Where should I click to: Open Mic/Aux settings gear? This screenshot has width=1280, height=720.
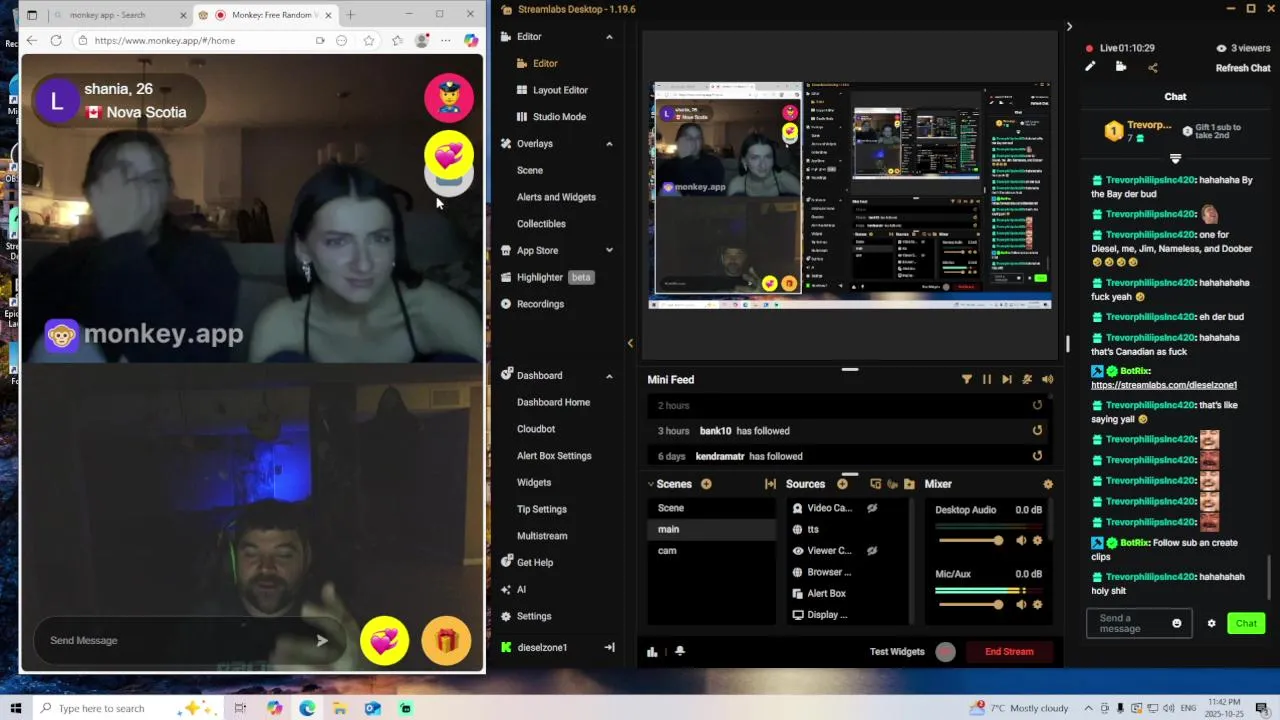(1037, 604)
